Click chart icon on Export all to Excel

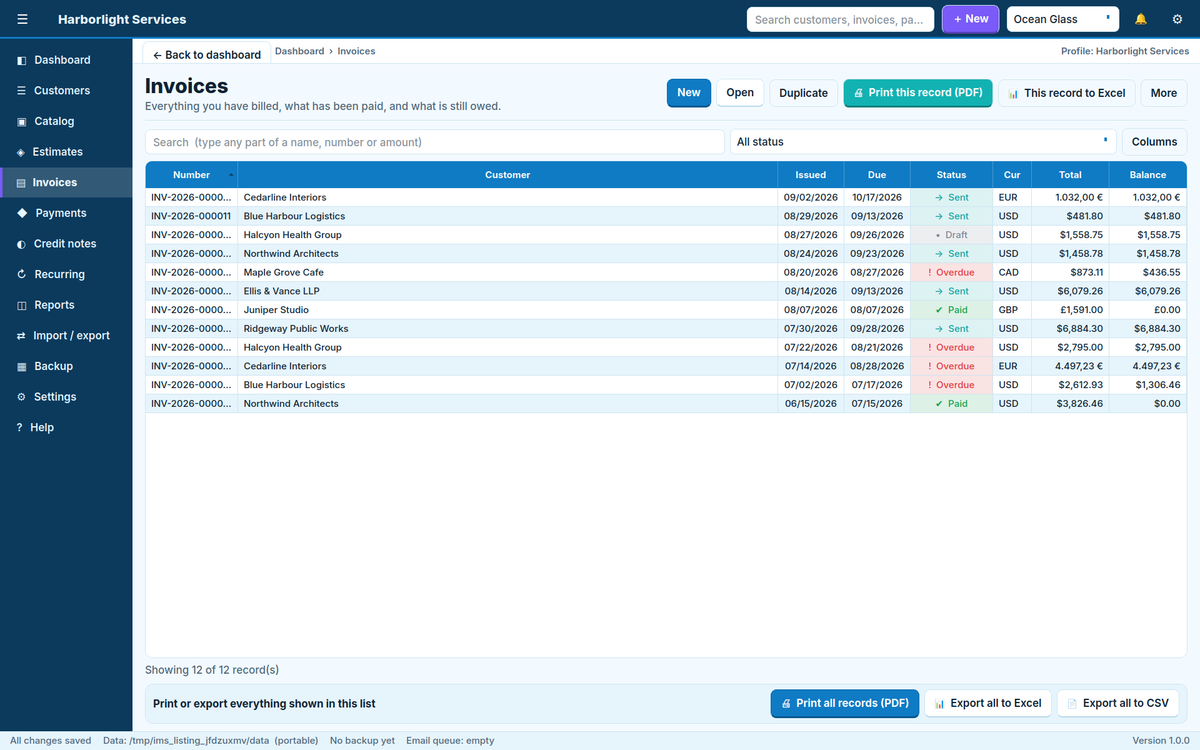pos(939,704)
